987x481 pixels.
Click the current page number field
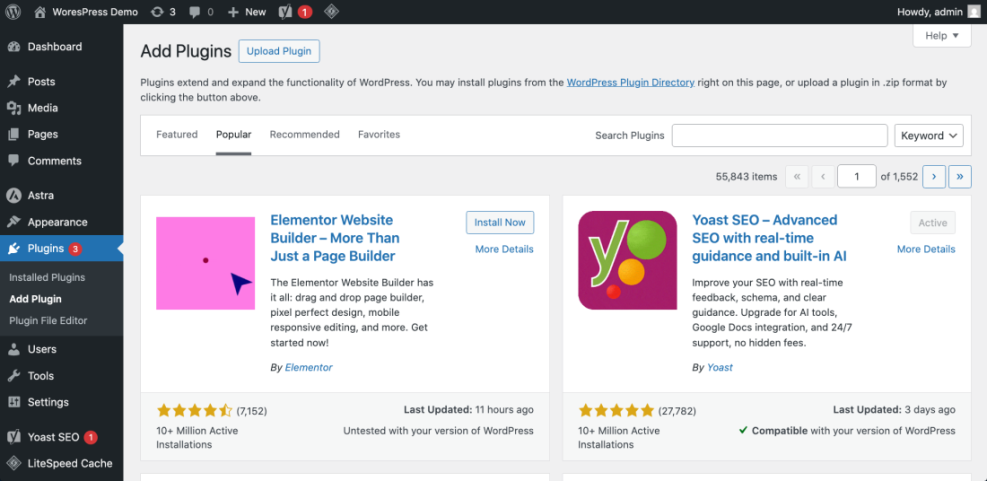click(857, 176)
